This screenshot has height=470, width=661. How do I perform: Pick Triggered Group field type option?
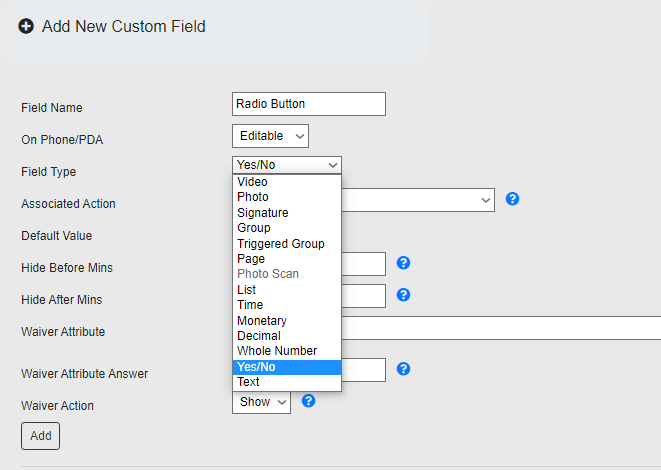(280, 244)
